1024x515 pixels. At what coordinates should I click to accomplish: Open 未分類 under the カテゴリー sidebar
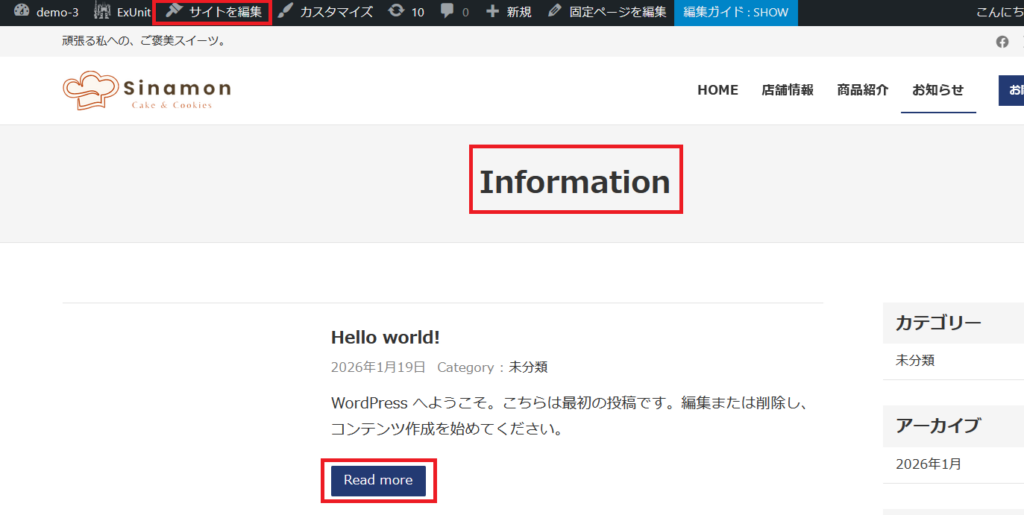[x=915, y=360]
